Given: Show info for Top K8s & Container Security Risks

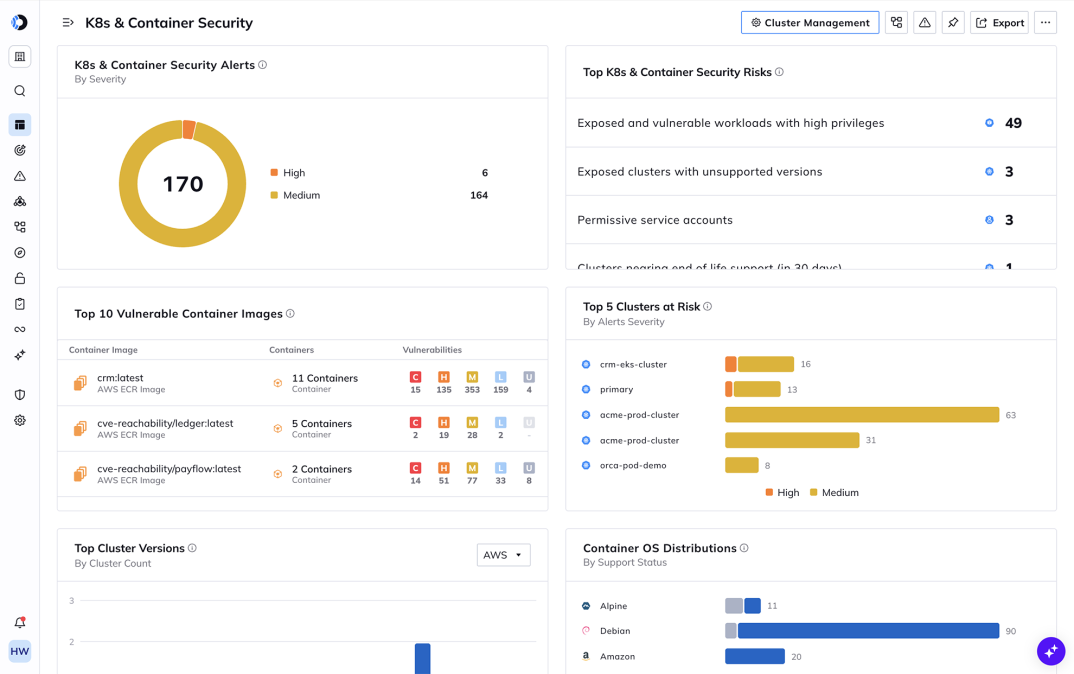Looking at the screenshot, I should pos(779,72).
